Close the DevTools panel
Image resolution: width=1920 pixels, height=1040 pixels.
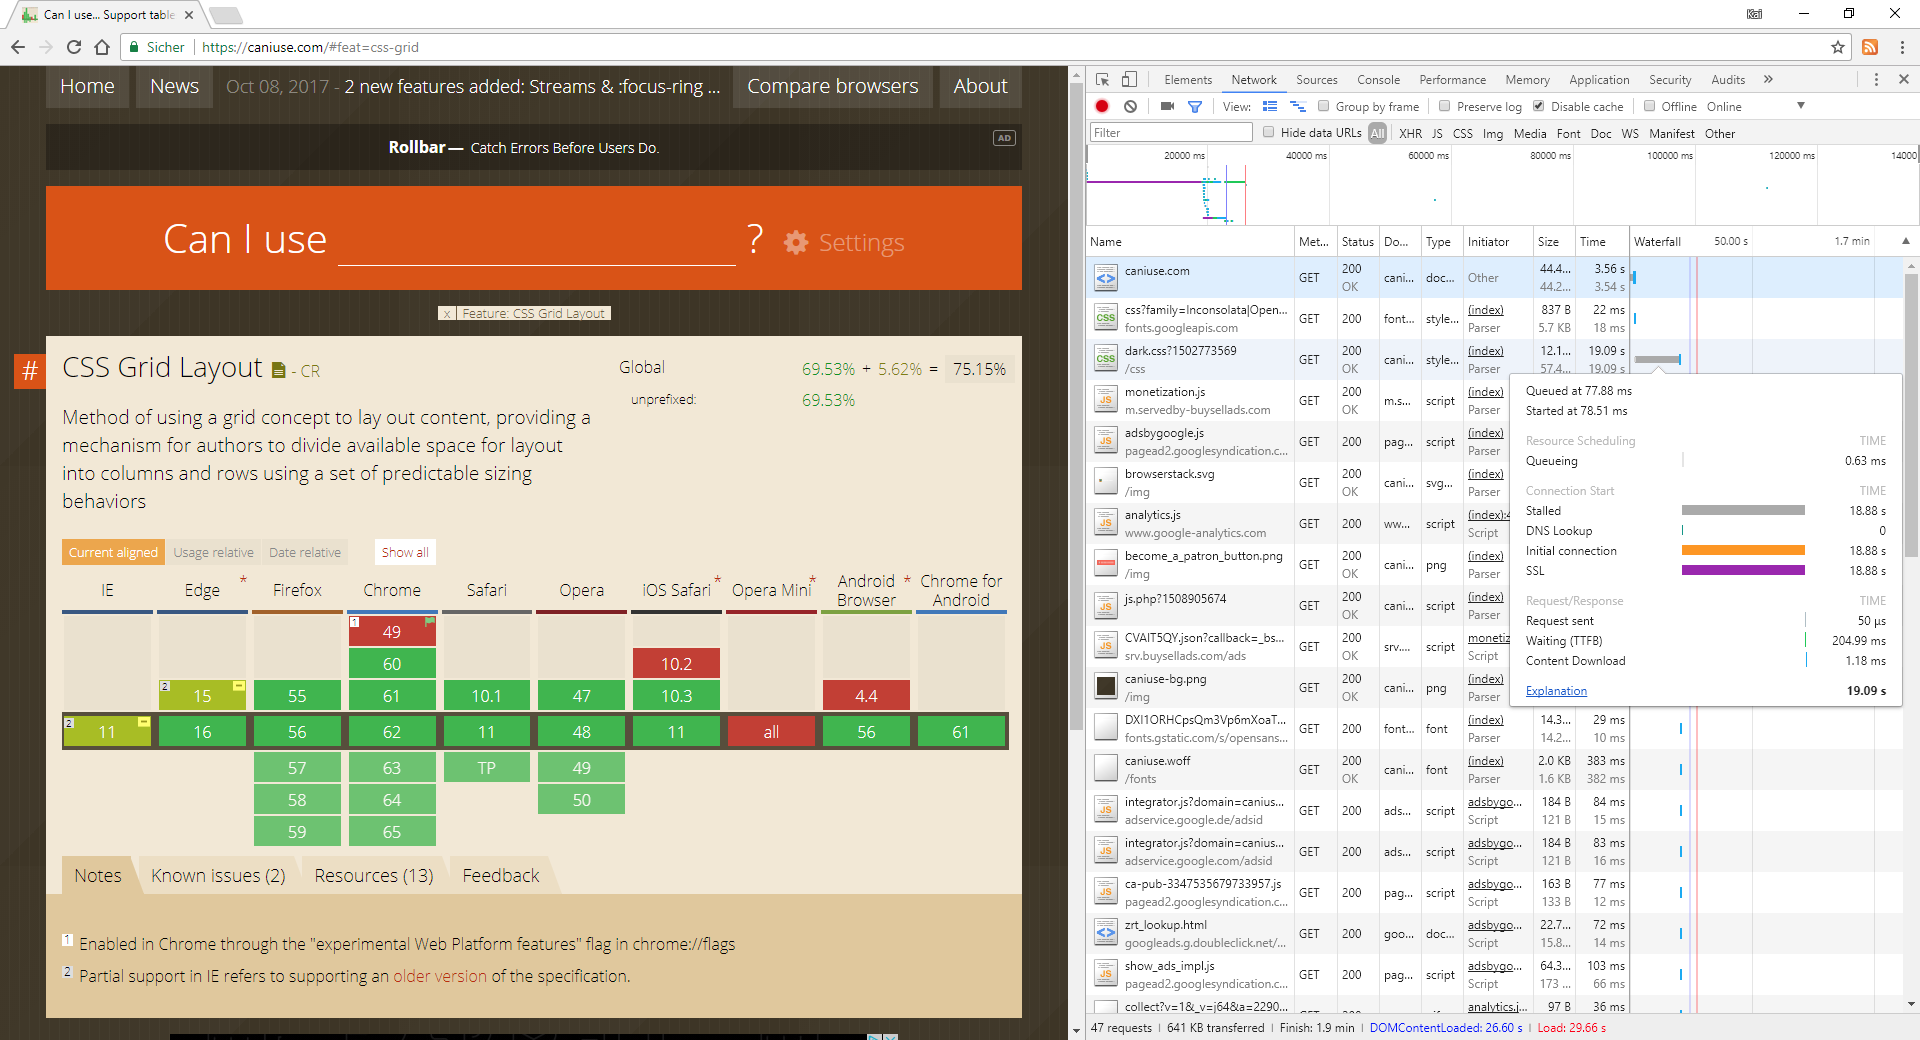[1903, 79]
